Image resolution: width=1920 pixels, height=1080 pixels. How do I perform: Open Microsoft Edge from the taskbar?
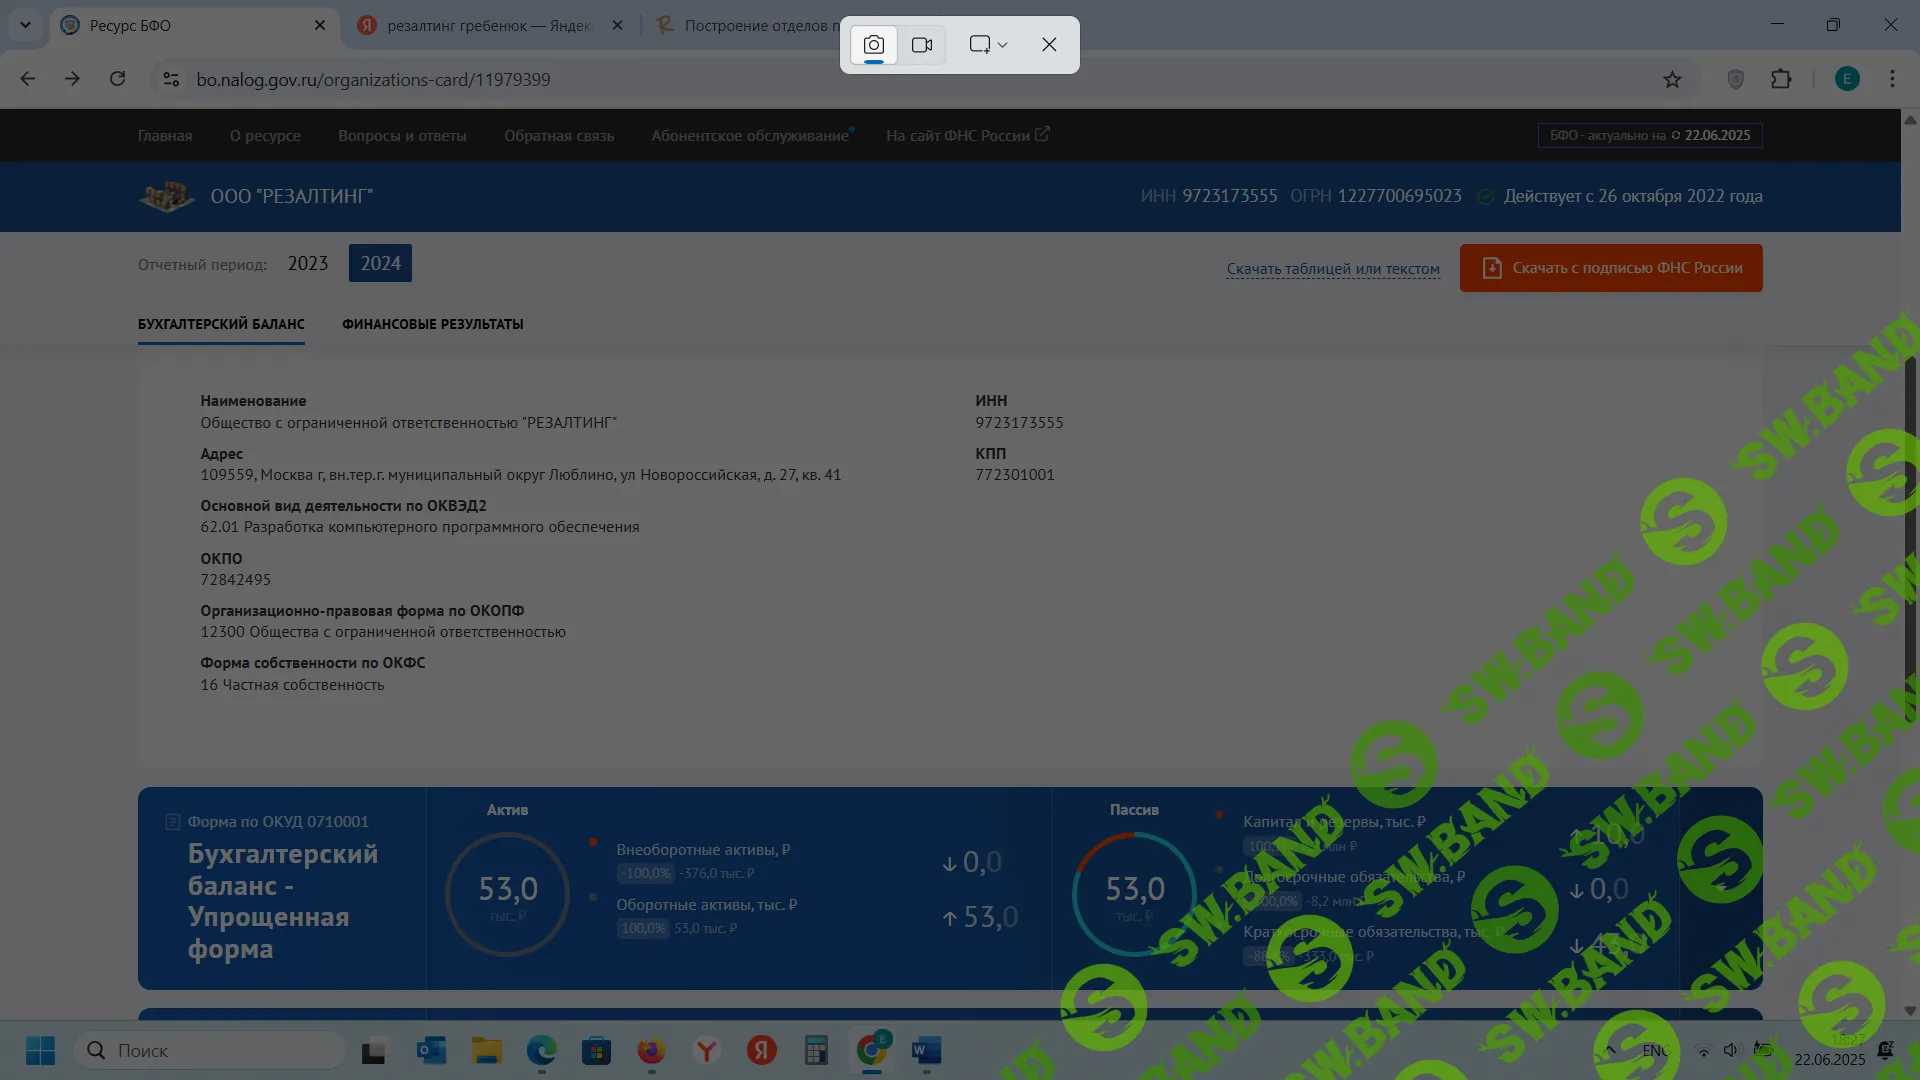click(x=542, y=1050)
